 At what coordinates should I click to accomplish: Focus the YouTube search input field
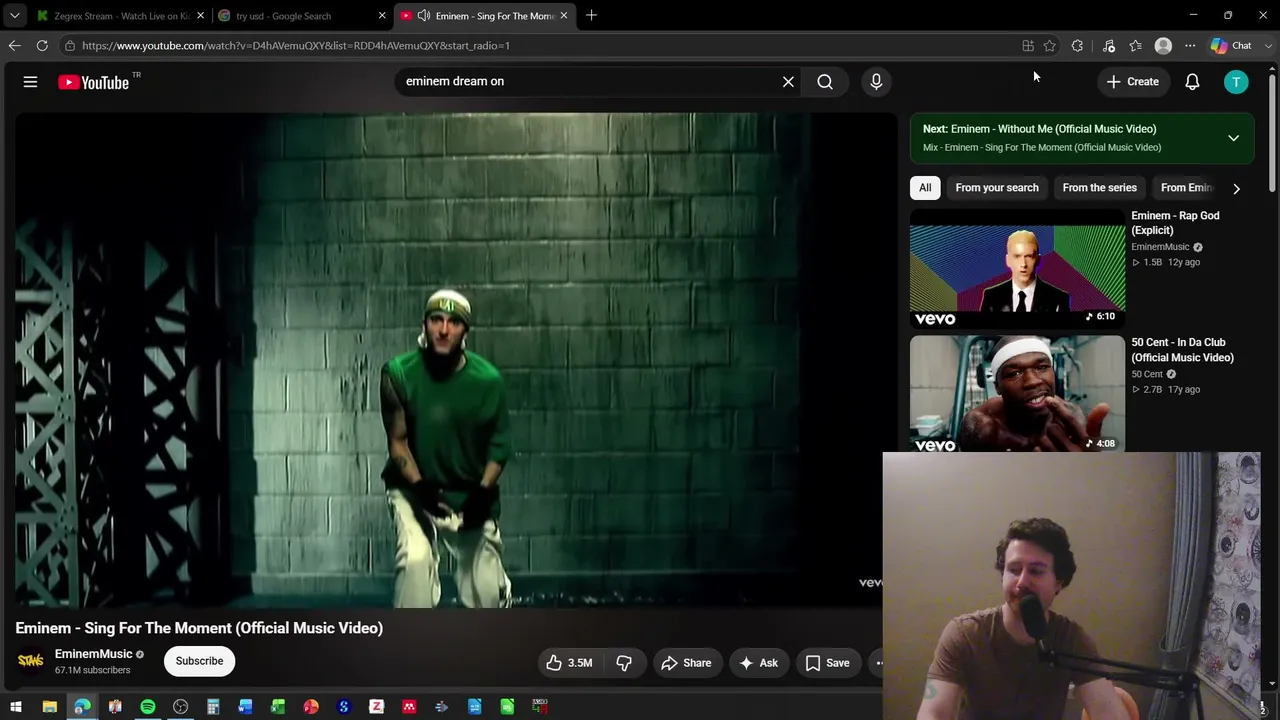coord(590,82)
